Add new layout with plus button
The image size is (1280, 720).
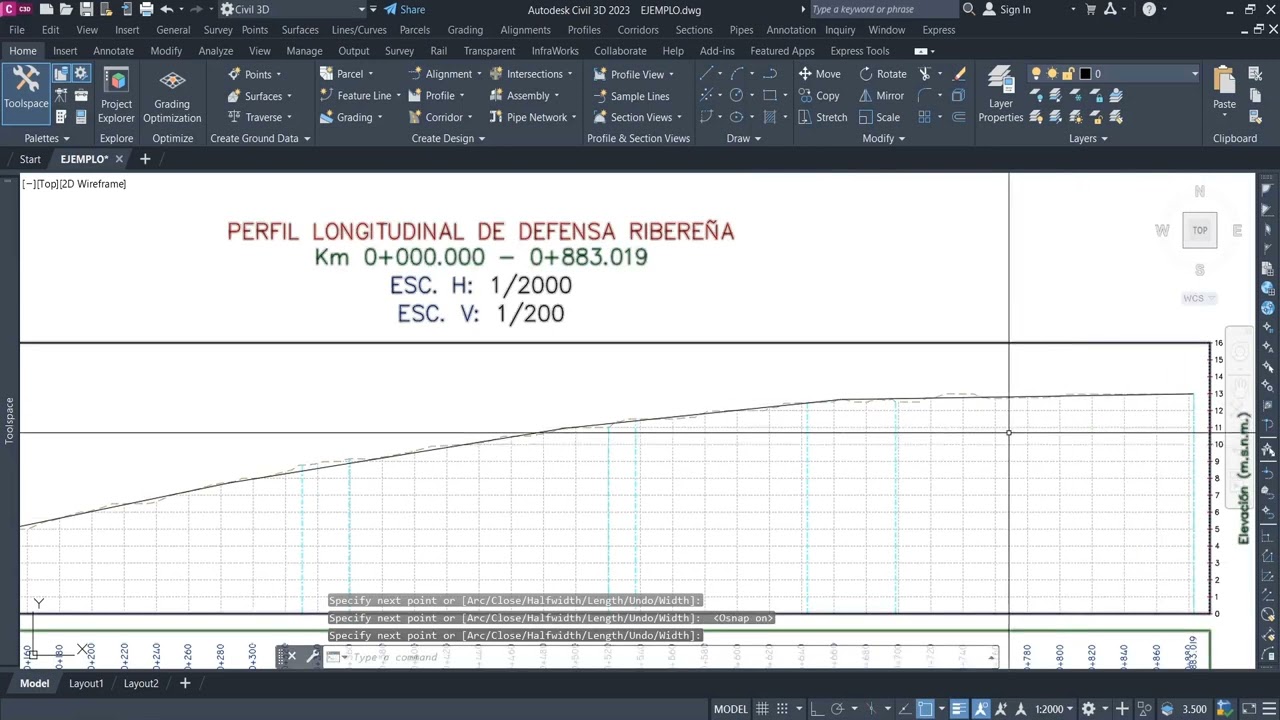click(x=184, y=683)
